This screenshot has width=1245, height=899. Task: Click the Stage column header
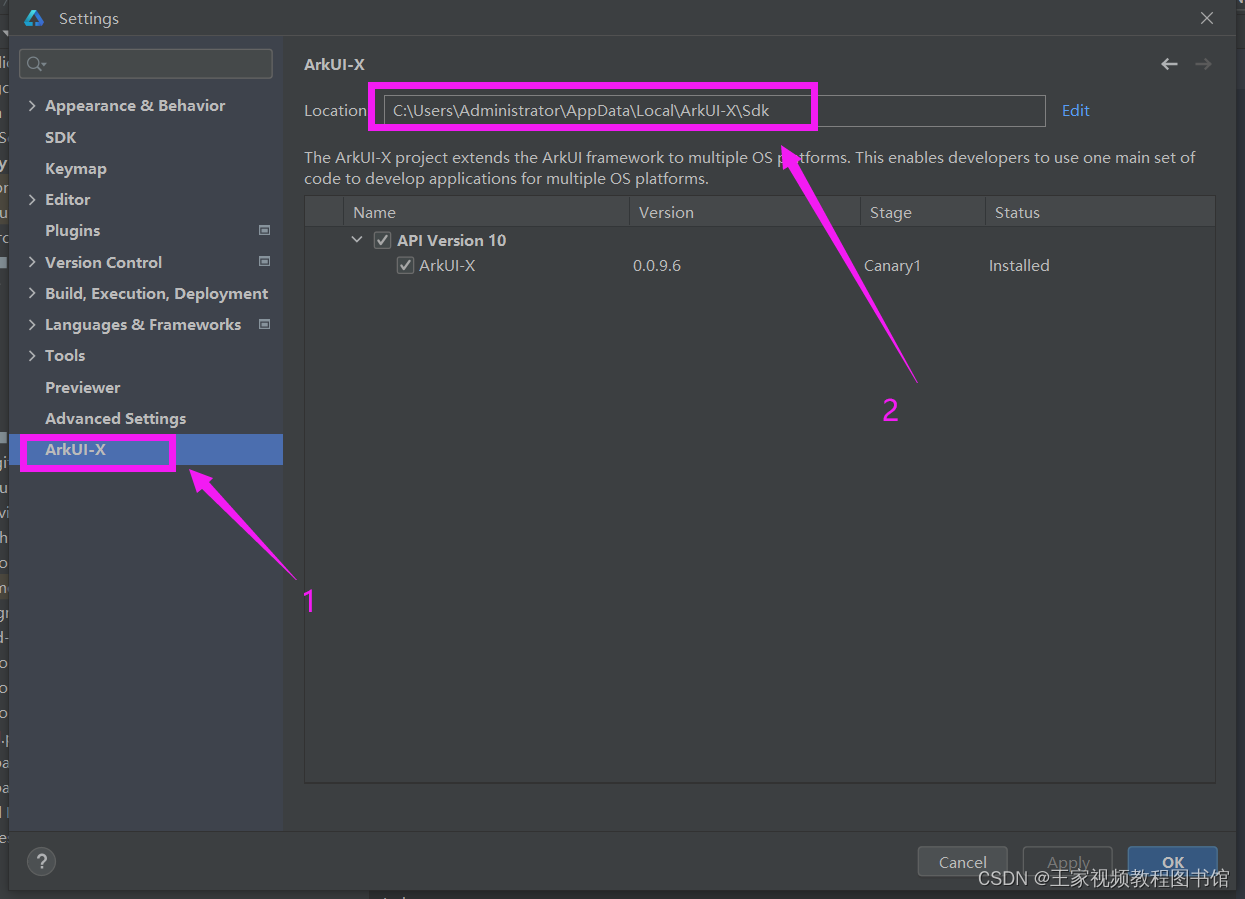922,212
